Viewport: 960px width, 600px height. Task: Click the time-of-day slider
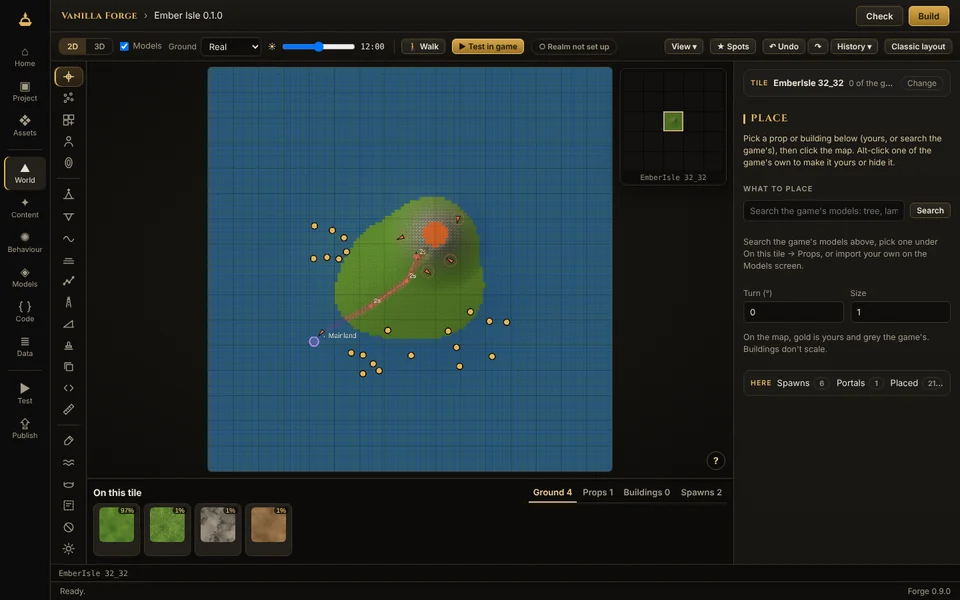(x=318, y=47)
